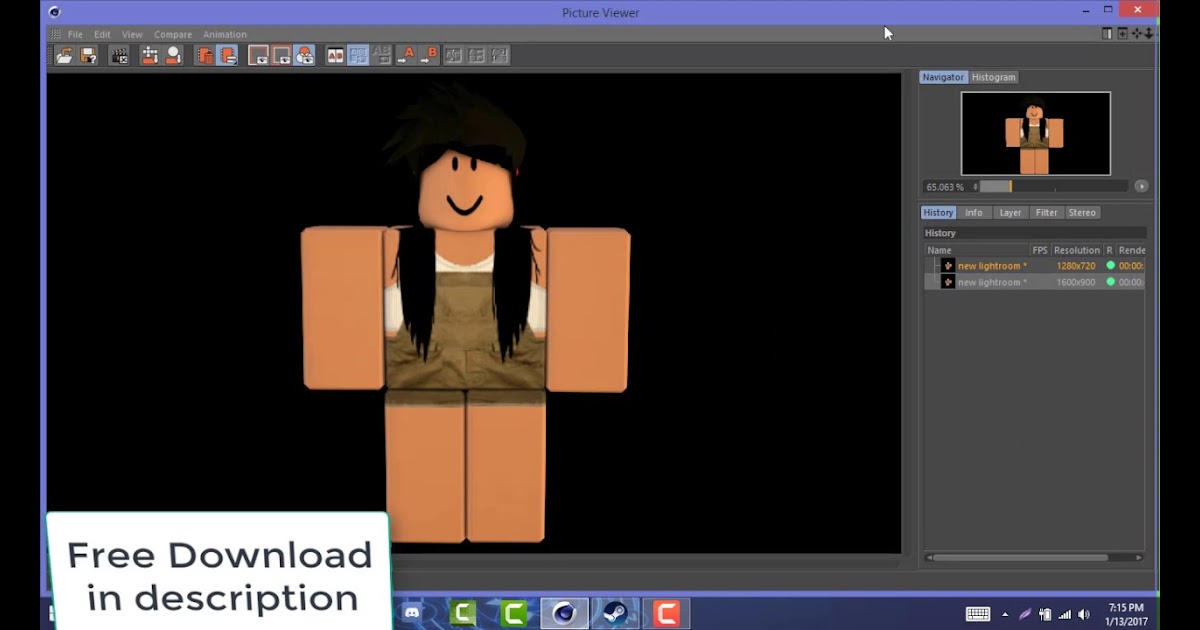Click the round arrow button beside zoom slider
1200x630 pixels.
(1141, 187)
